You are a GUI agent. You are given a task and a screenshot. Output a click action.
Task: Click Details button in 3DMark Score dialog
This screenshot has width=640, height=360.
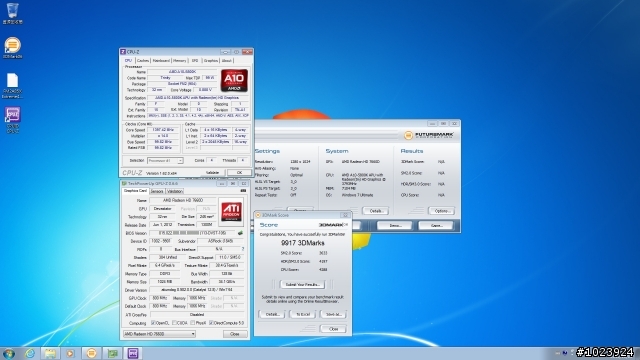click(272, 314)
